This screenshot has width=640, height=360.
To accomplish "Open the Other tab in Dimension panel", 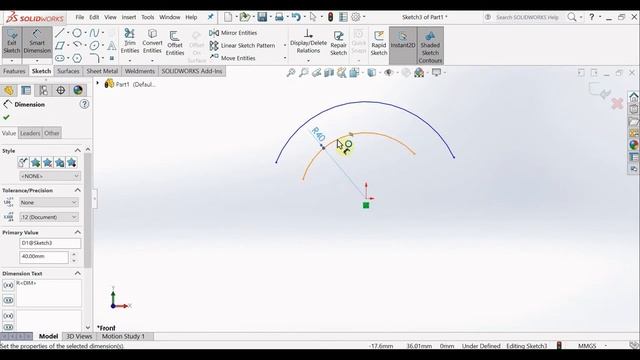I will (x=52, y=133).
